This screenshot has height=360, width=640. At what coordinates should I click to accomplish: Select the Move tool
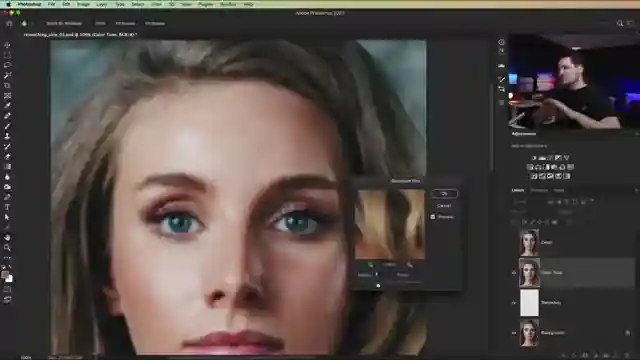(7, 45)
